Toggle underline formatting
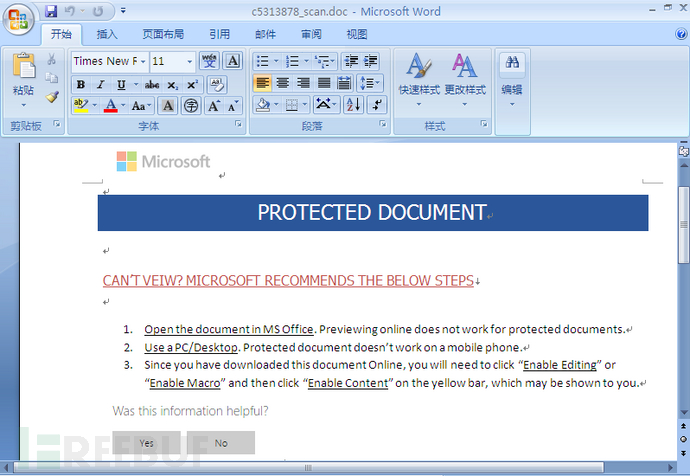The height and width of the screenshot is (476, 690). [x=121, y=84]
